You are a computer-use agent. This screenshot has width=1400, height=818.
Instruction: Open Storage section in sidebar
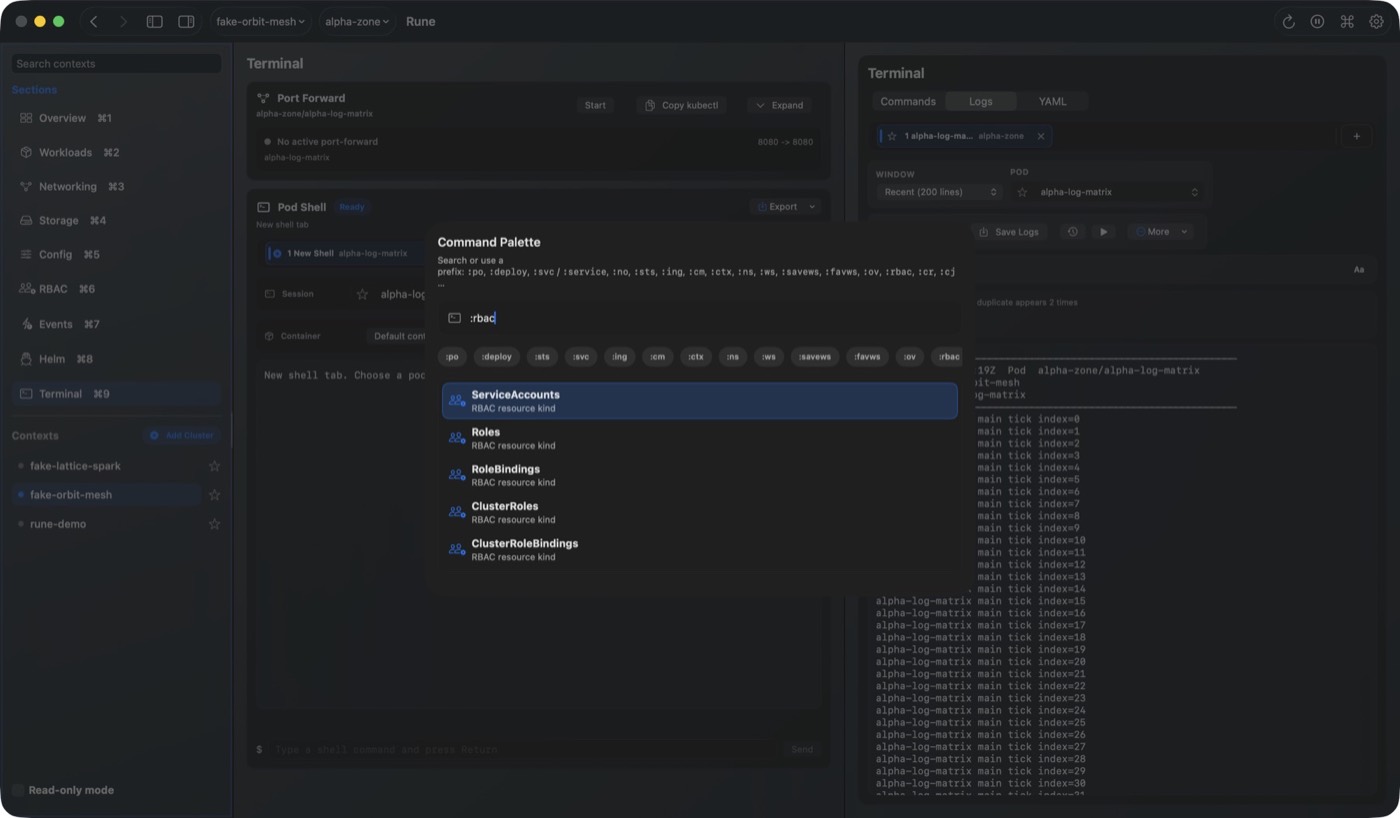point(116,220)
